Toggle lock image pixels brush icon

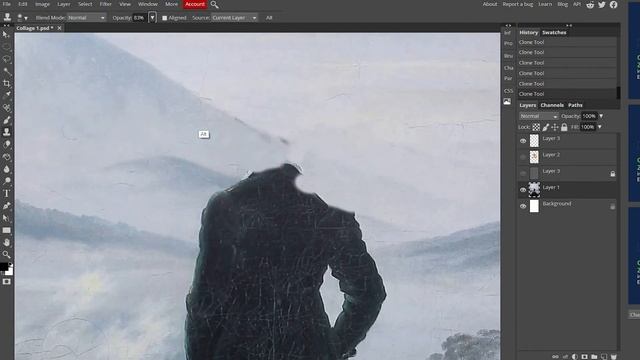[545, 127]
